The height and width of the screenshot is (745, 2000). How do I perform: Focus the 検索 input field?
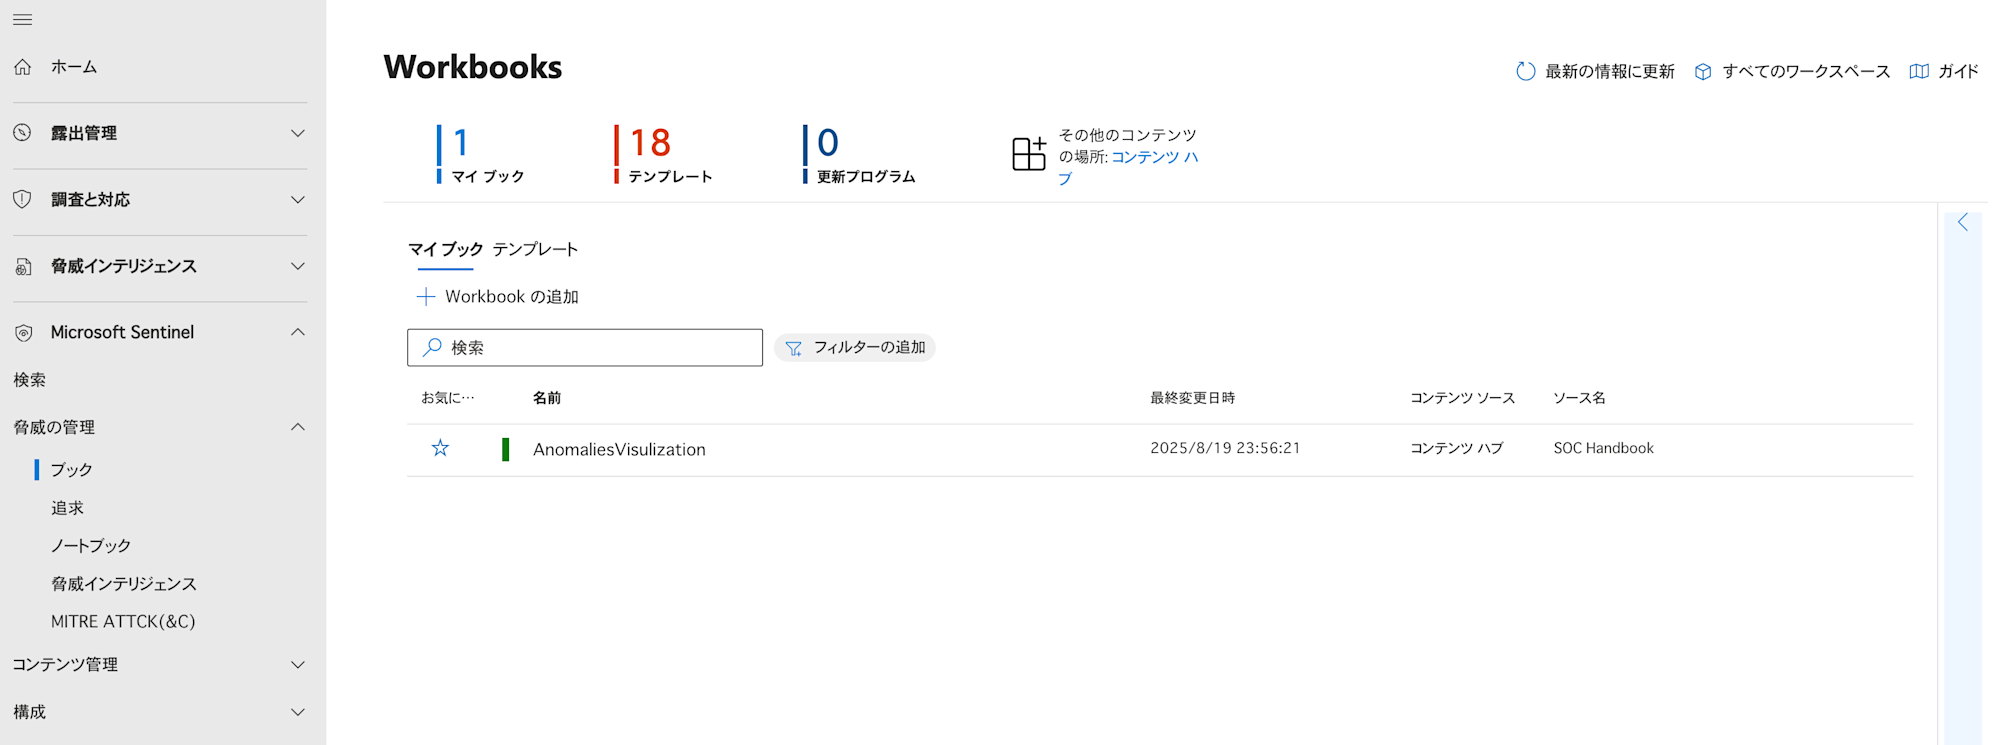tap(585, 347)
